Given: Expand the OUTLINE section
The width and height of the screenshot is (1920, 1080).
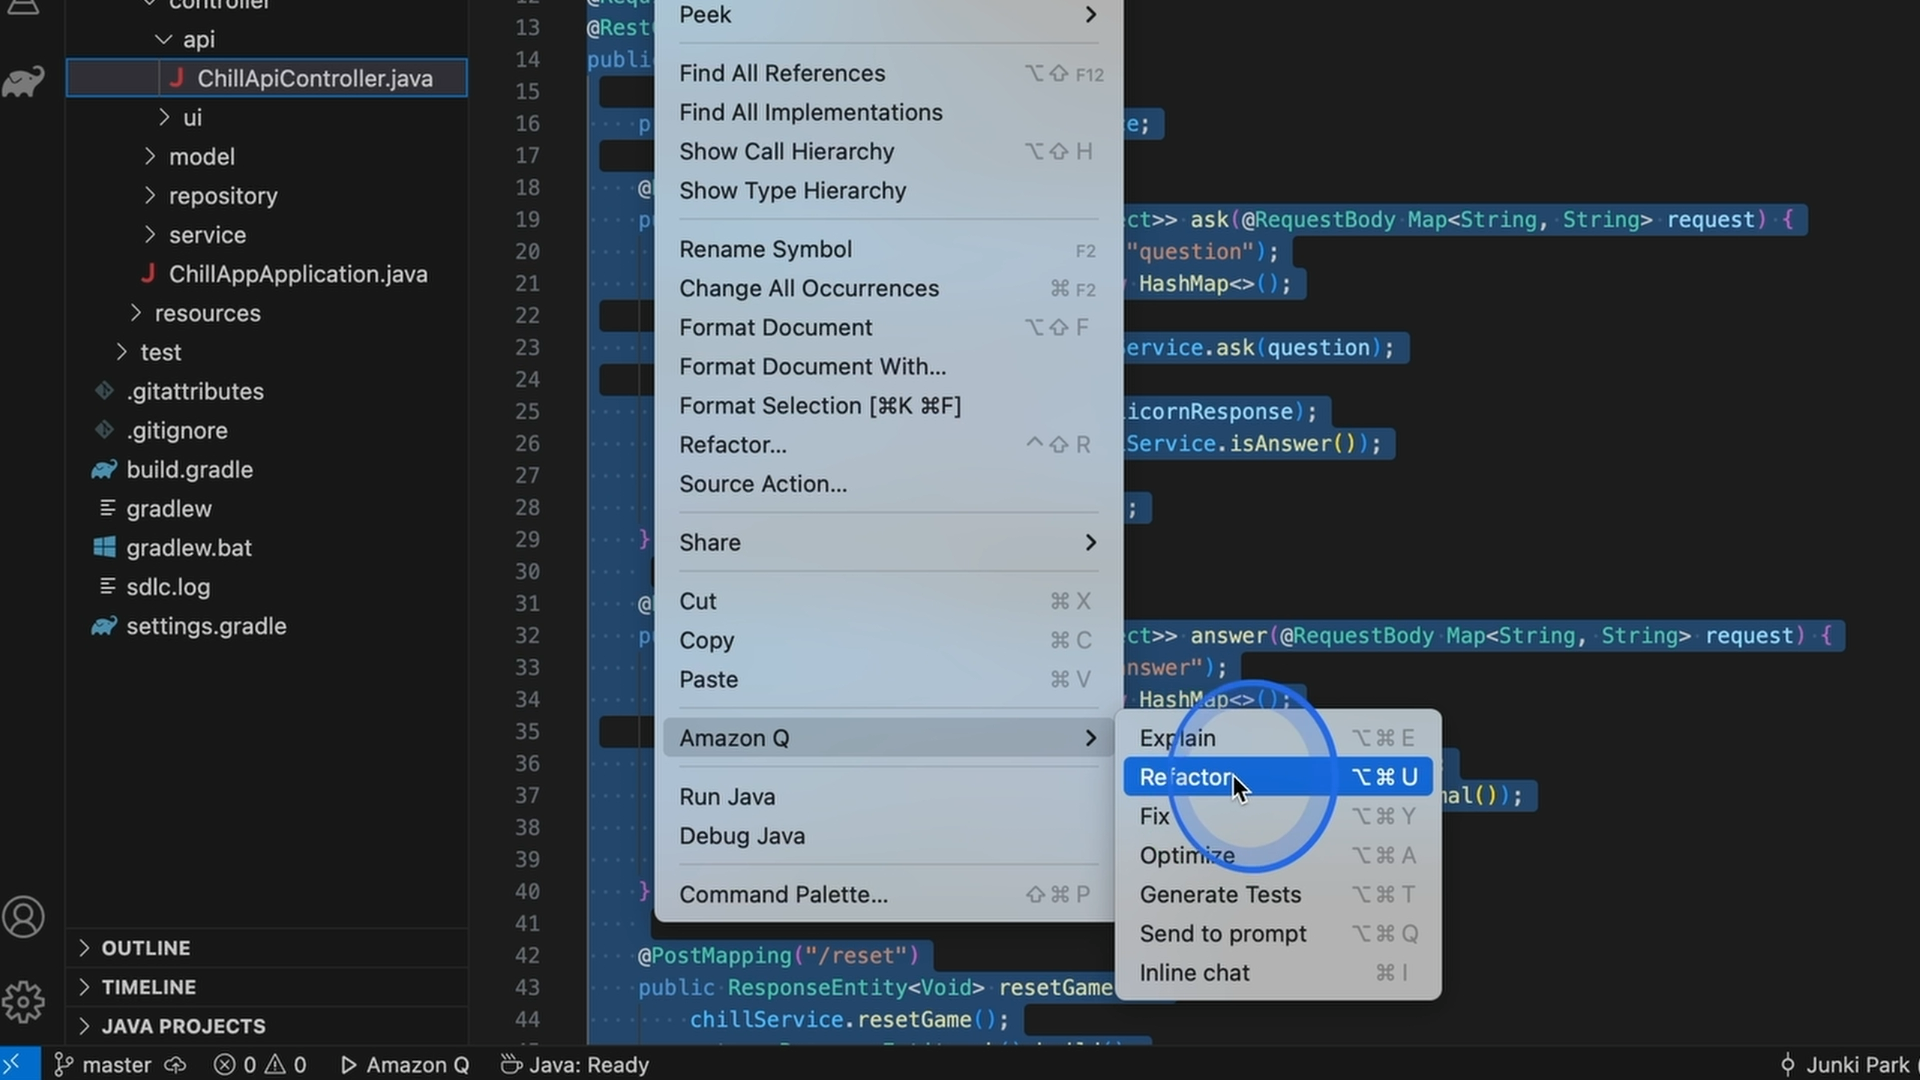Looking at the screenshot, I should pos(145,948).
